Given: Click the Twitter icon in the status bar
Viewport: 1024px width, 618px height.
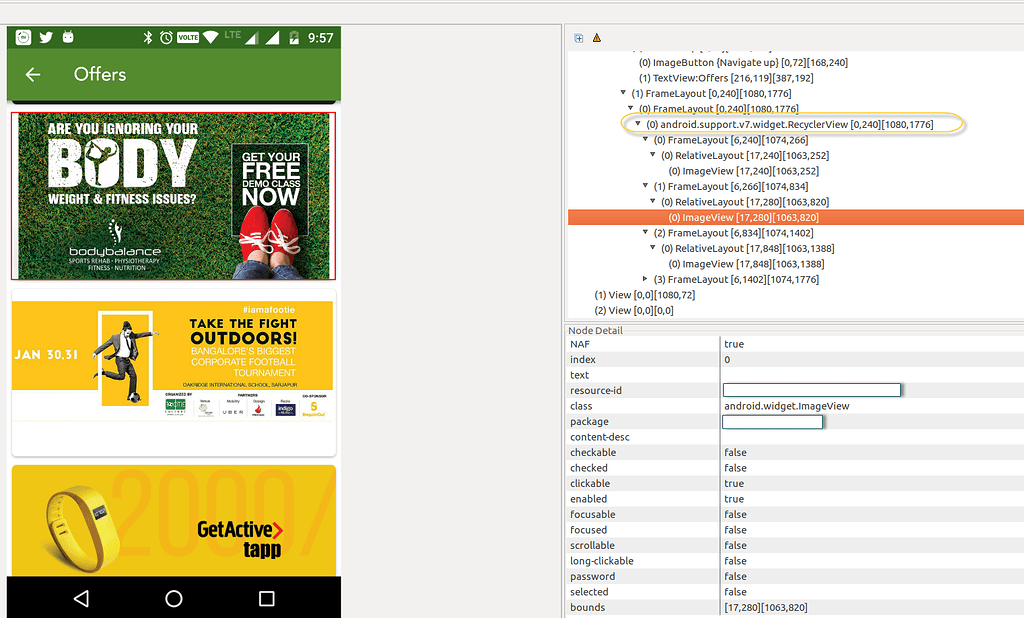Looking at the screenshot, I should tap(47, 36).
